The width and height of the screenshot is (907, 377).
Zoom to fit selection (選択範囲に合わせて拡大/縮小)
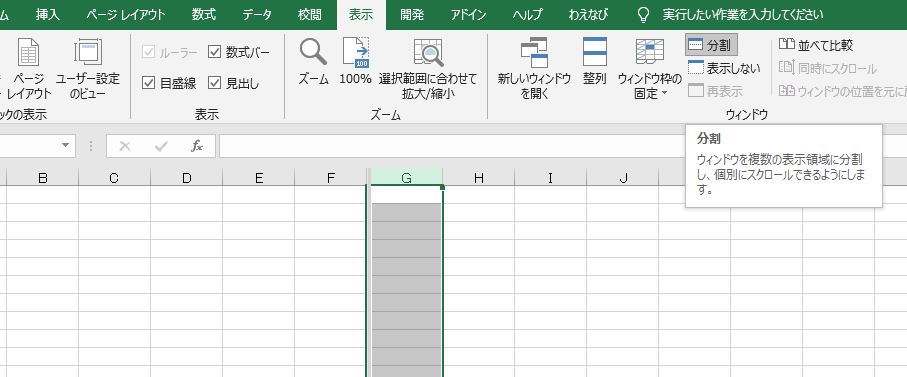[x=428, y=68]
